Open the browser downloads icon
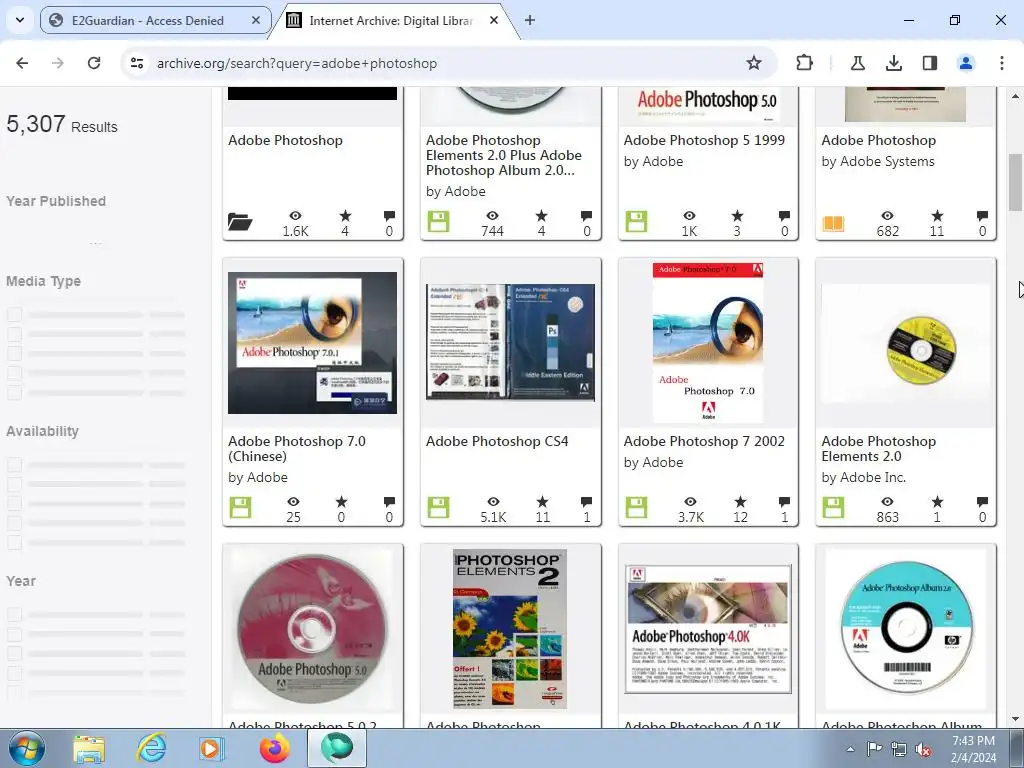The height and width of the screenshot is (768, 1024). tap(893, 63)
